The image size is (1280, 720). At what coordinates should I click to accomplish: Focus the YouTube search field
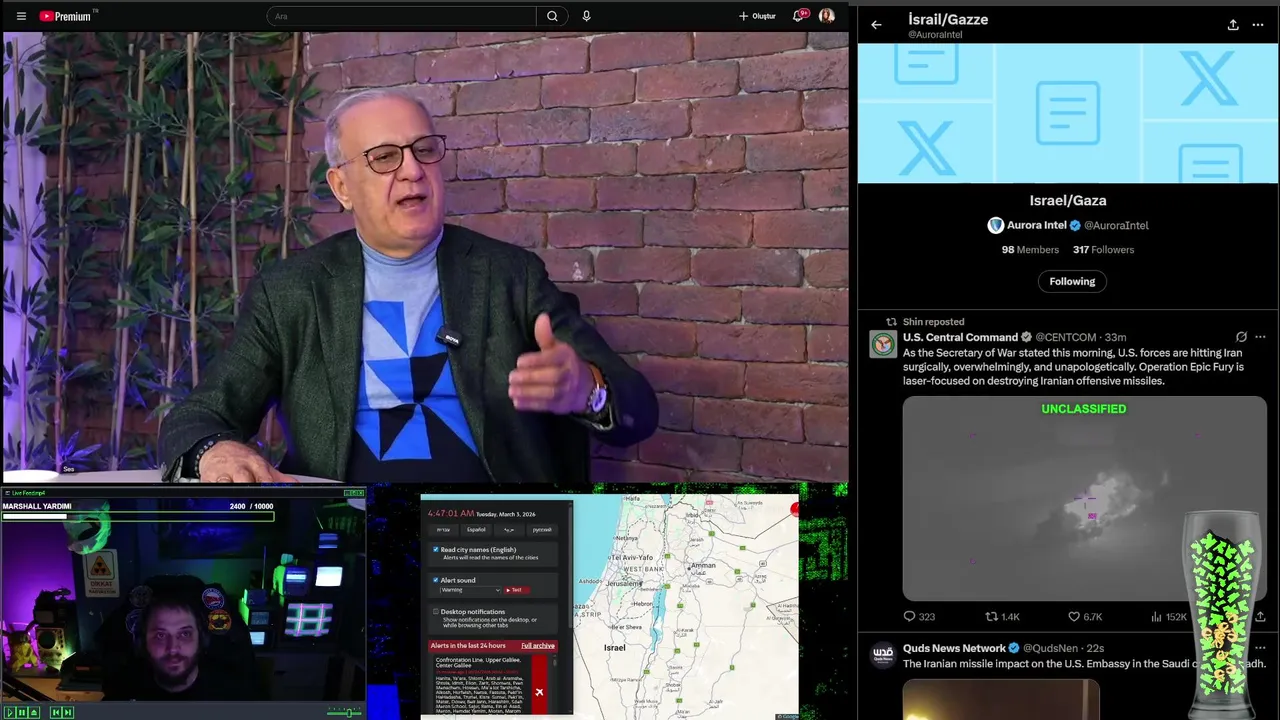pyautogui.click(x=400, y=16)
